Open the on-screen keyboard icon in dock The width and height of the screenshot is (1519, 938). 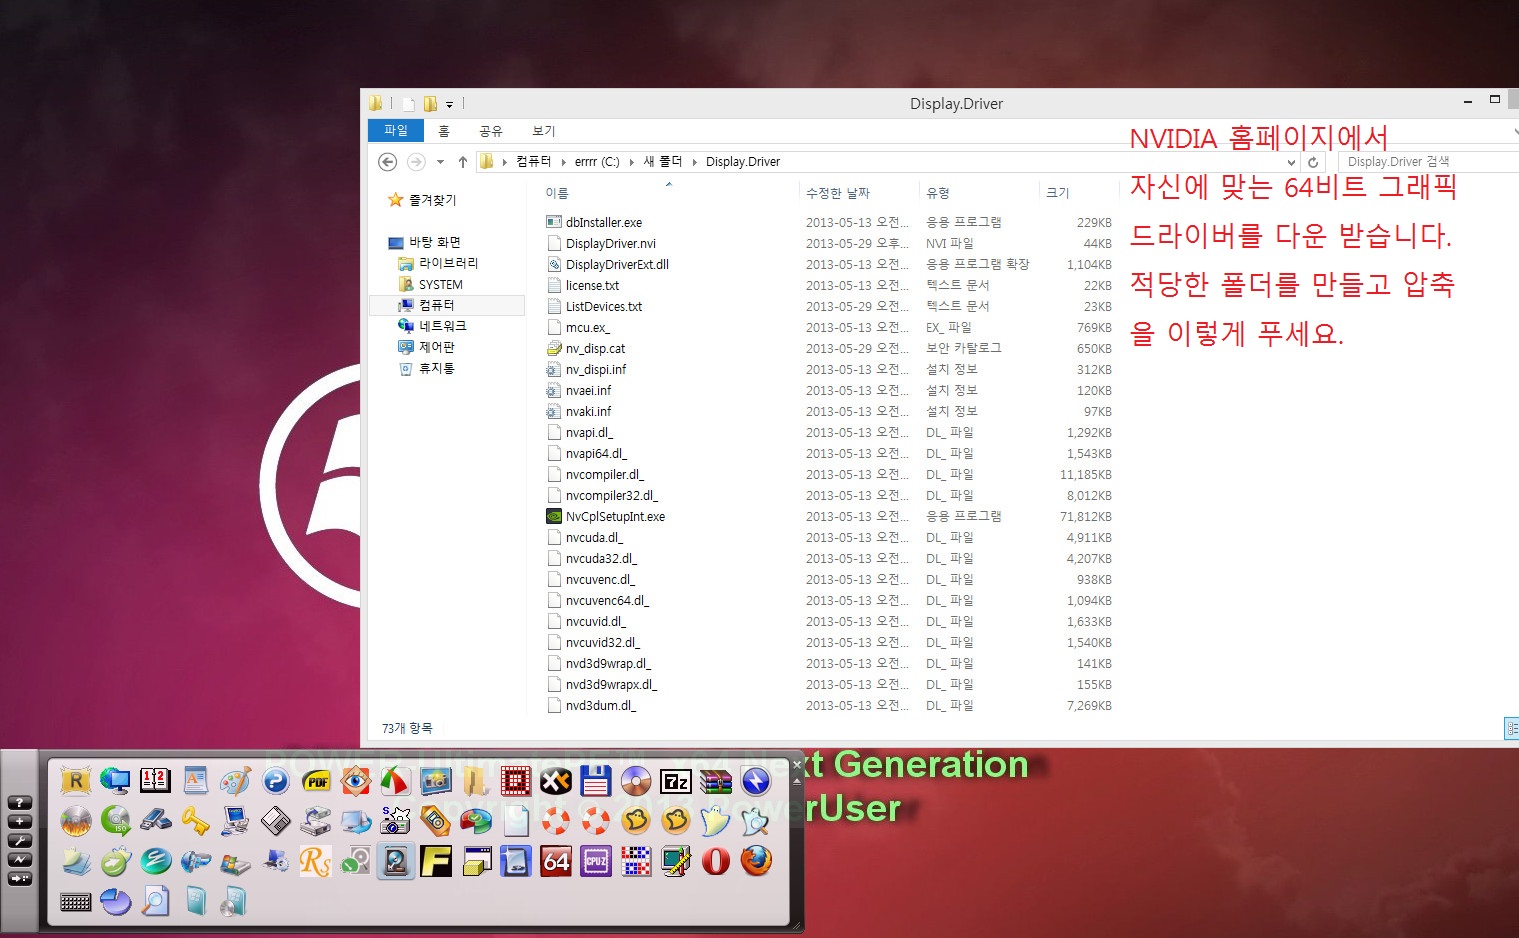tap(76, 902)
